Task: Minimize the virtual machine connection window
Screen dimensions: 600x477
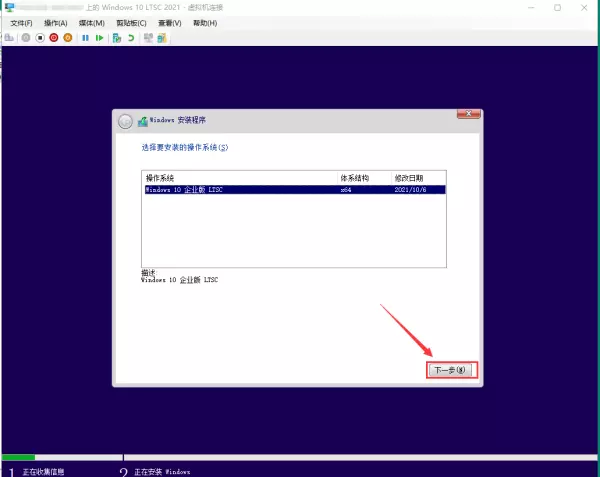Action: (531, 7)
